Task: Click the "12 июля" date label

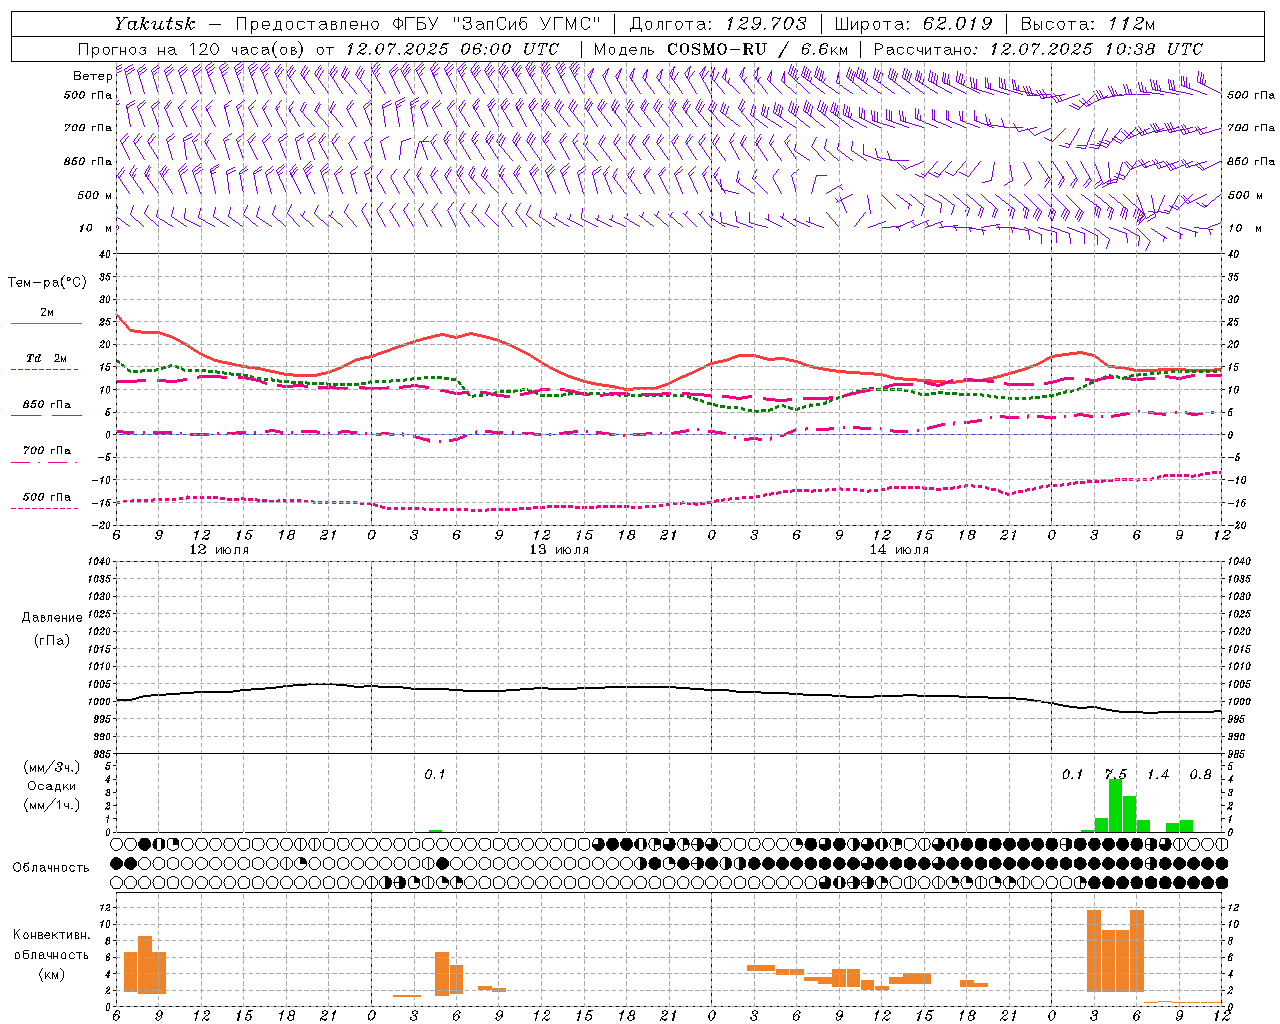Action: pos(219,550)
